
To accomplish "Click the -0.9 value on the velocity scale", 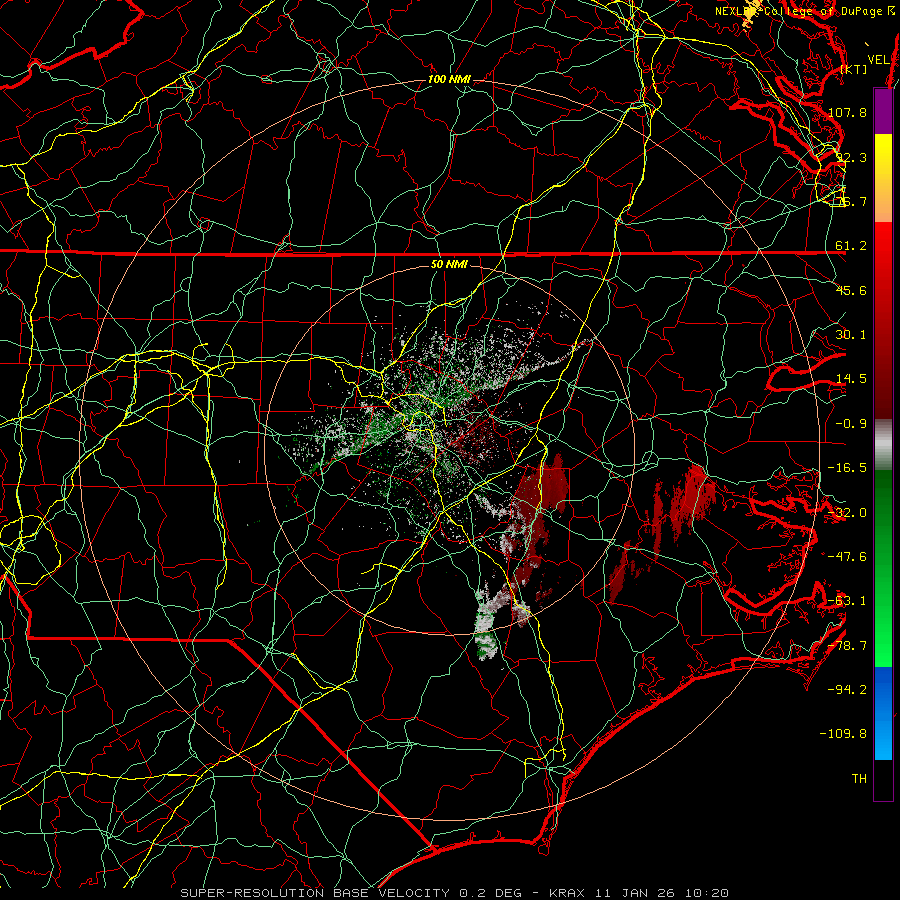I will 851,424.
